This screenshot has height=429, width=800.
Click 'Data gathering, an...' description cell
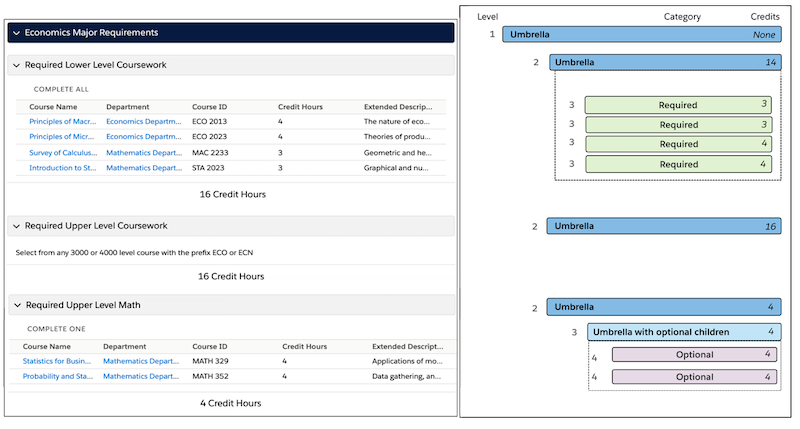click(x=407, y=376)
